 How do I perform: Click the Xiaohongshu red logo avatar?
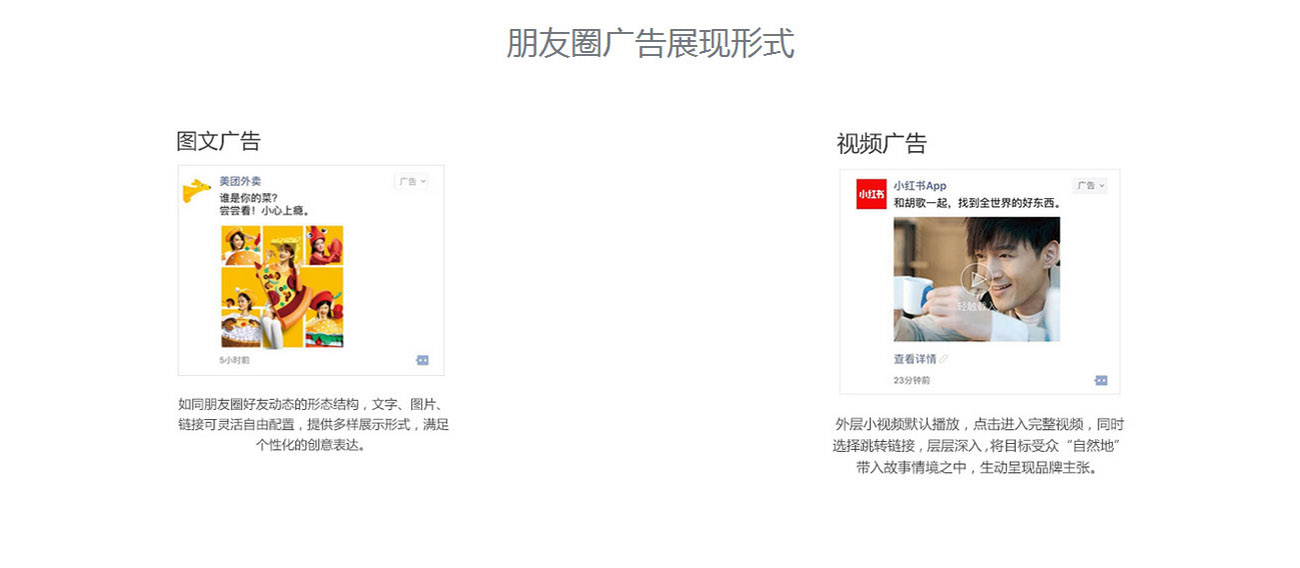click(871, 194)
